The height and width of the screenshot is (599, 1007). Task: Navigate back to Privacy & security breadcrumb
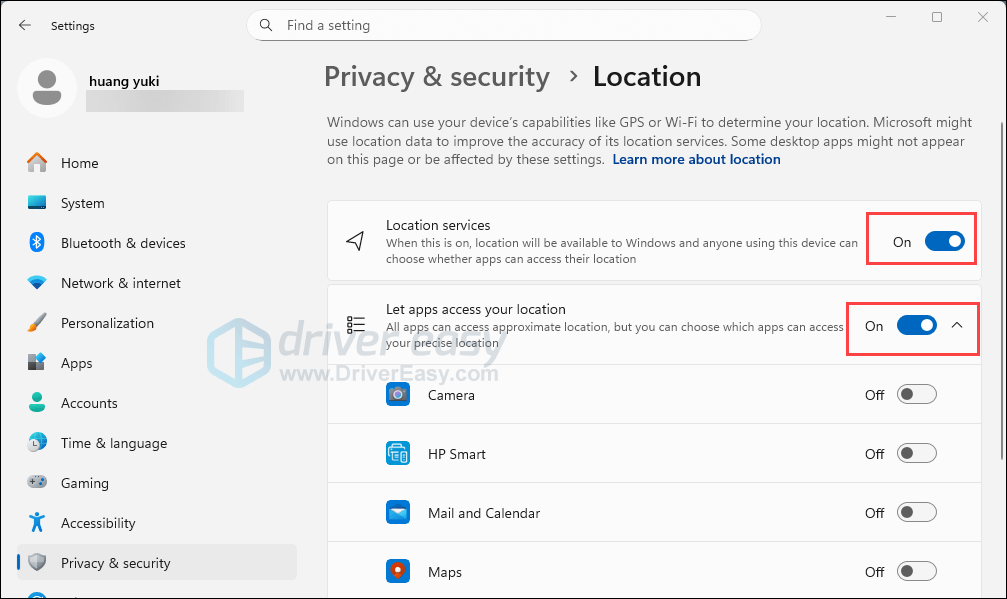click(x=437, y=77)
